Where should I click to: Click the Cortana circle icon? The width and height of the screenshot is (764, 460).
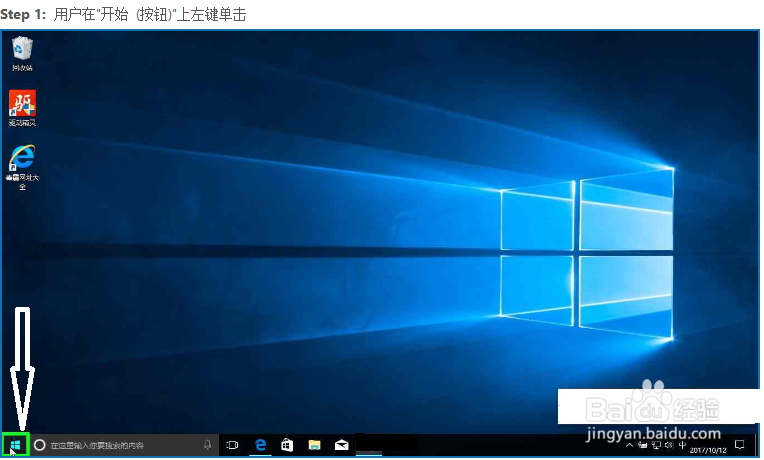click(x=40, y=445)
